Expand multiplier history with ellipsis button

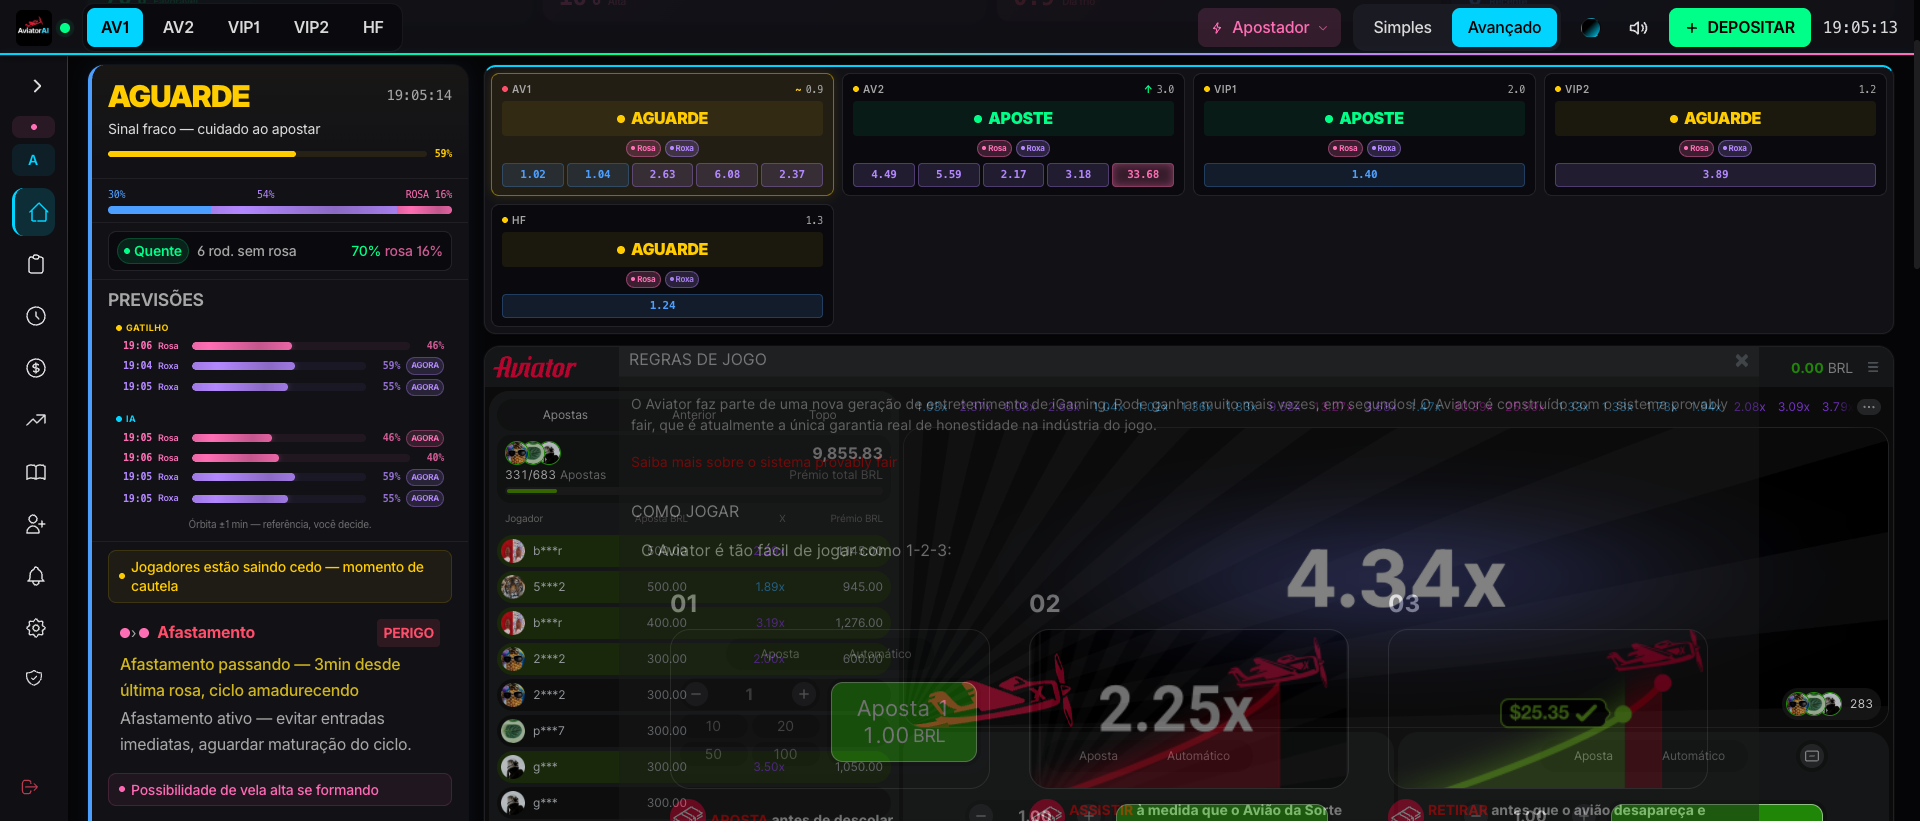1868,407
